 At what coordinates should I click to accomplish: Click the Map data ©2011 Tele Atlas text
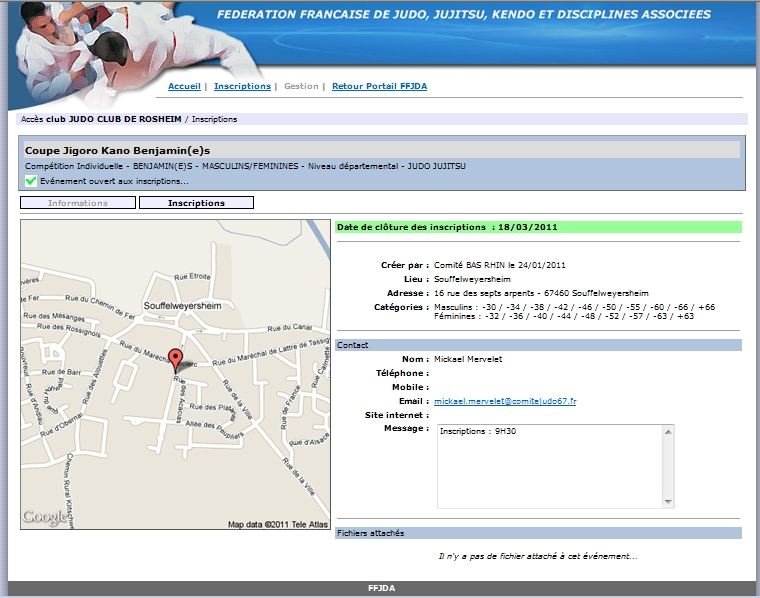coord(277,524)
